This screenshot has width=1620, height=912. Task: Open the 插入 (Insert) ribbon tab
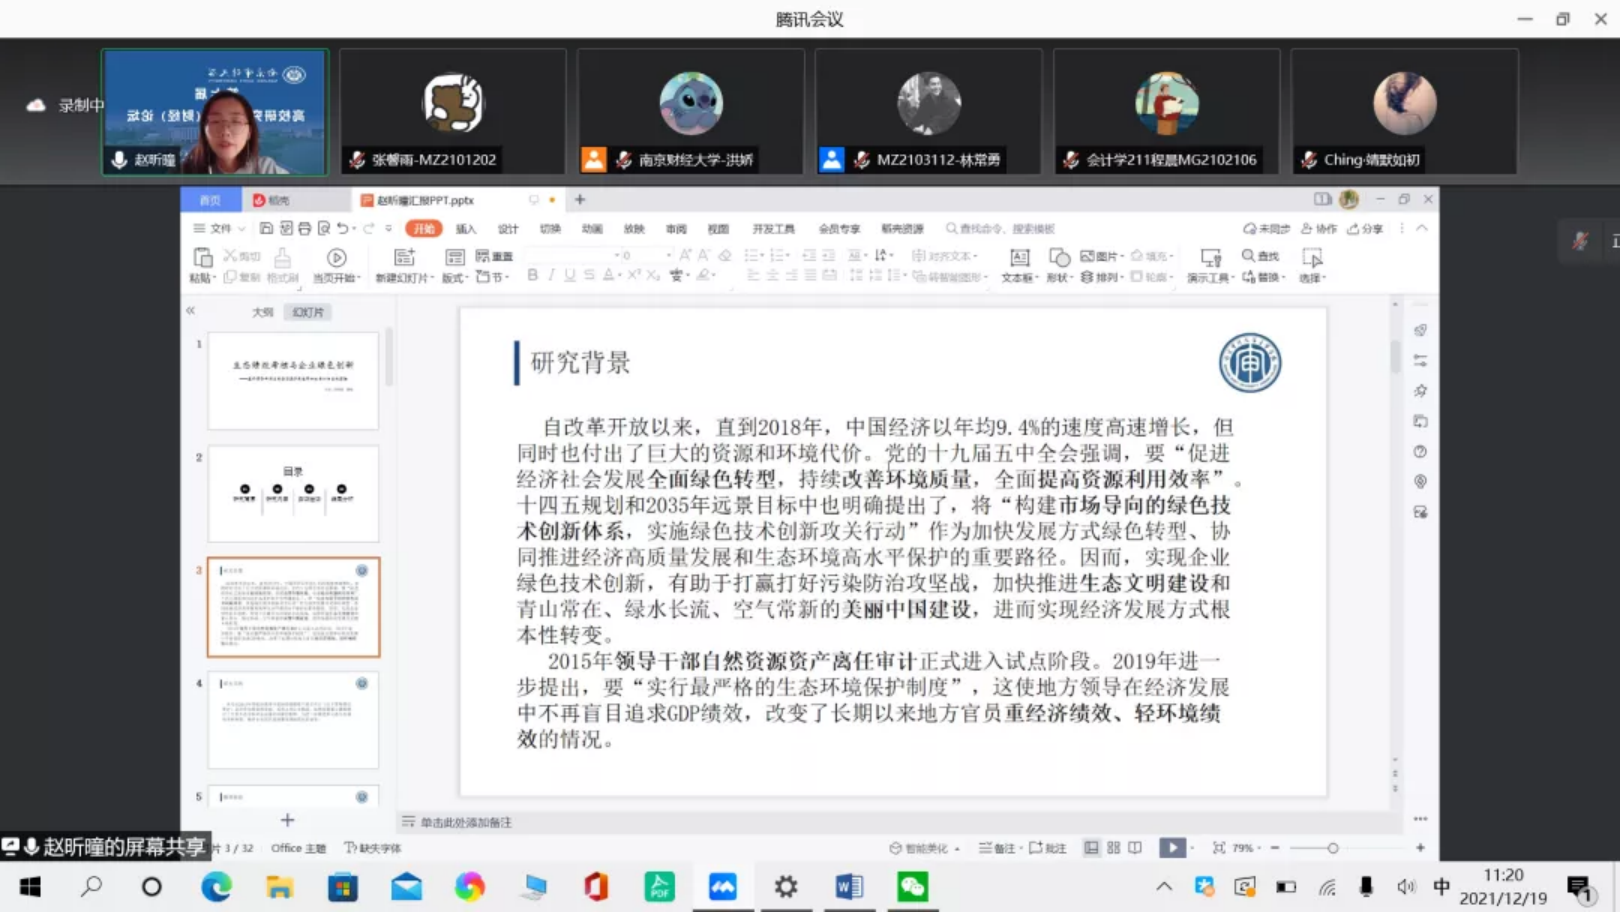point(466,229)
